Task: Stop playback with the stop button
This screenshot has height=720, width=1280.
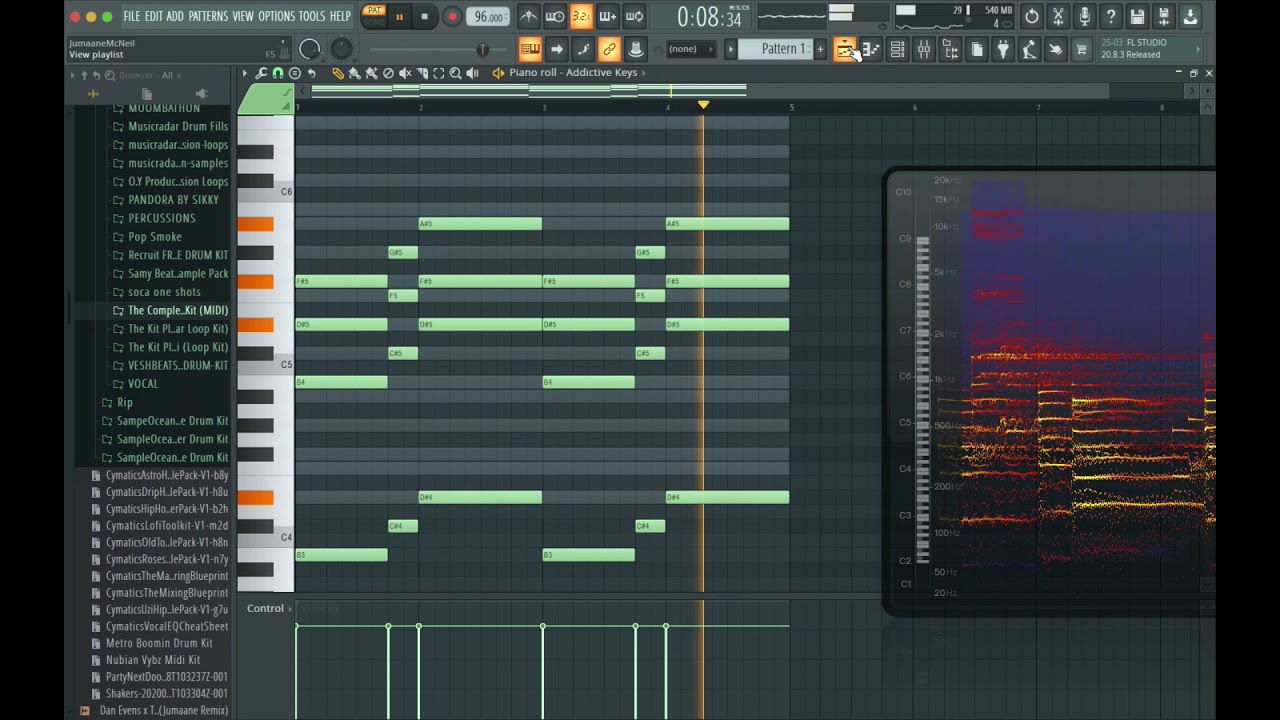Action: (424, 17)
